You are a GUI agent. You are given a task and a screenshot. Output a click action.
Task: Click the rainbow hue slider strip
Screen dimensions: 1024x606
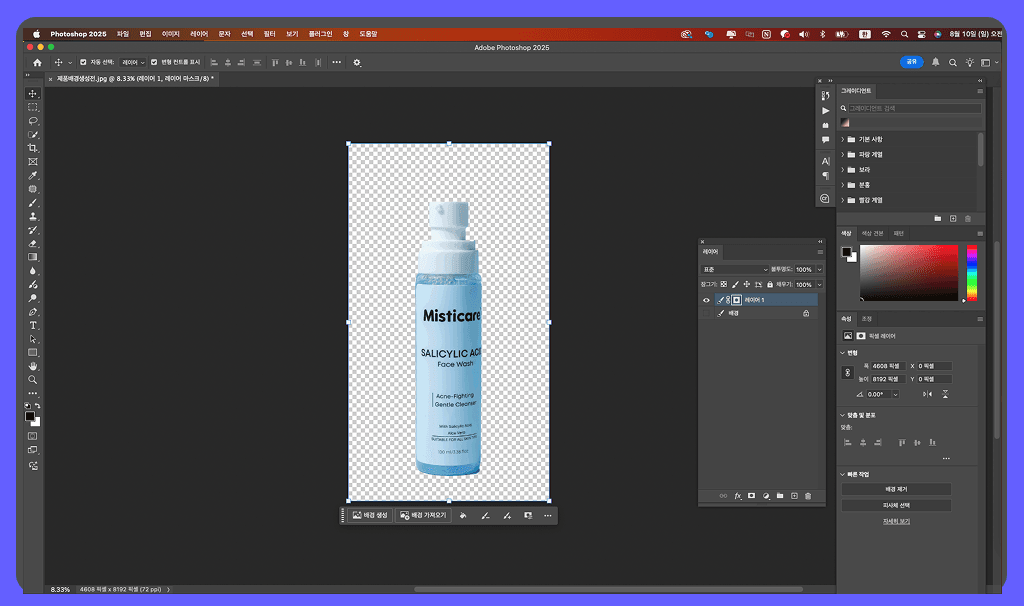[x=972, y=273]
